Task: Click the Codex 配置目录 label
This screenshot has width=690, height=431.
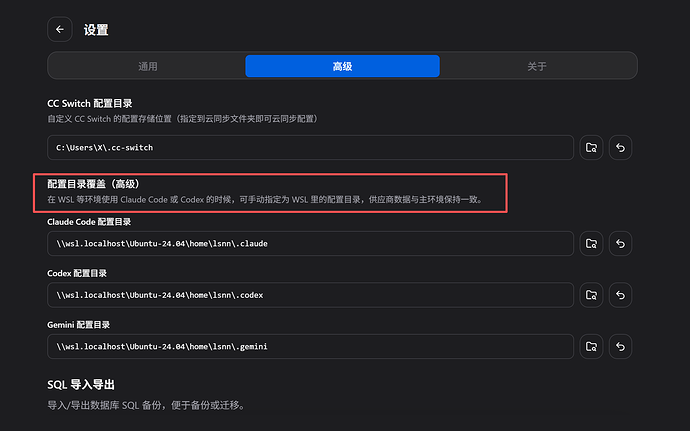Action: 77,273
